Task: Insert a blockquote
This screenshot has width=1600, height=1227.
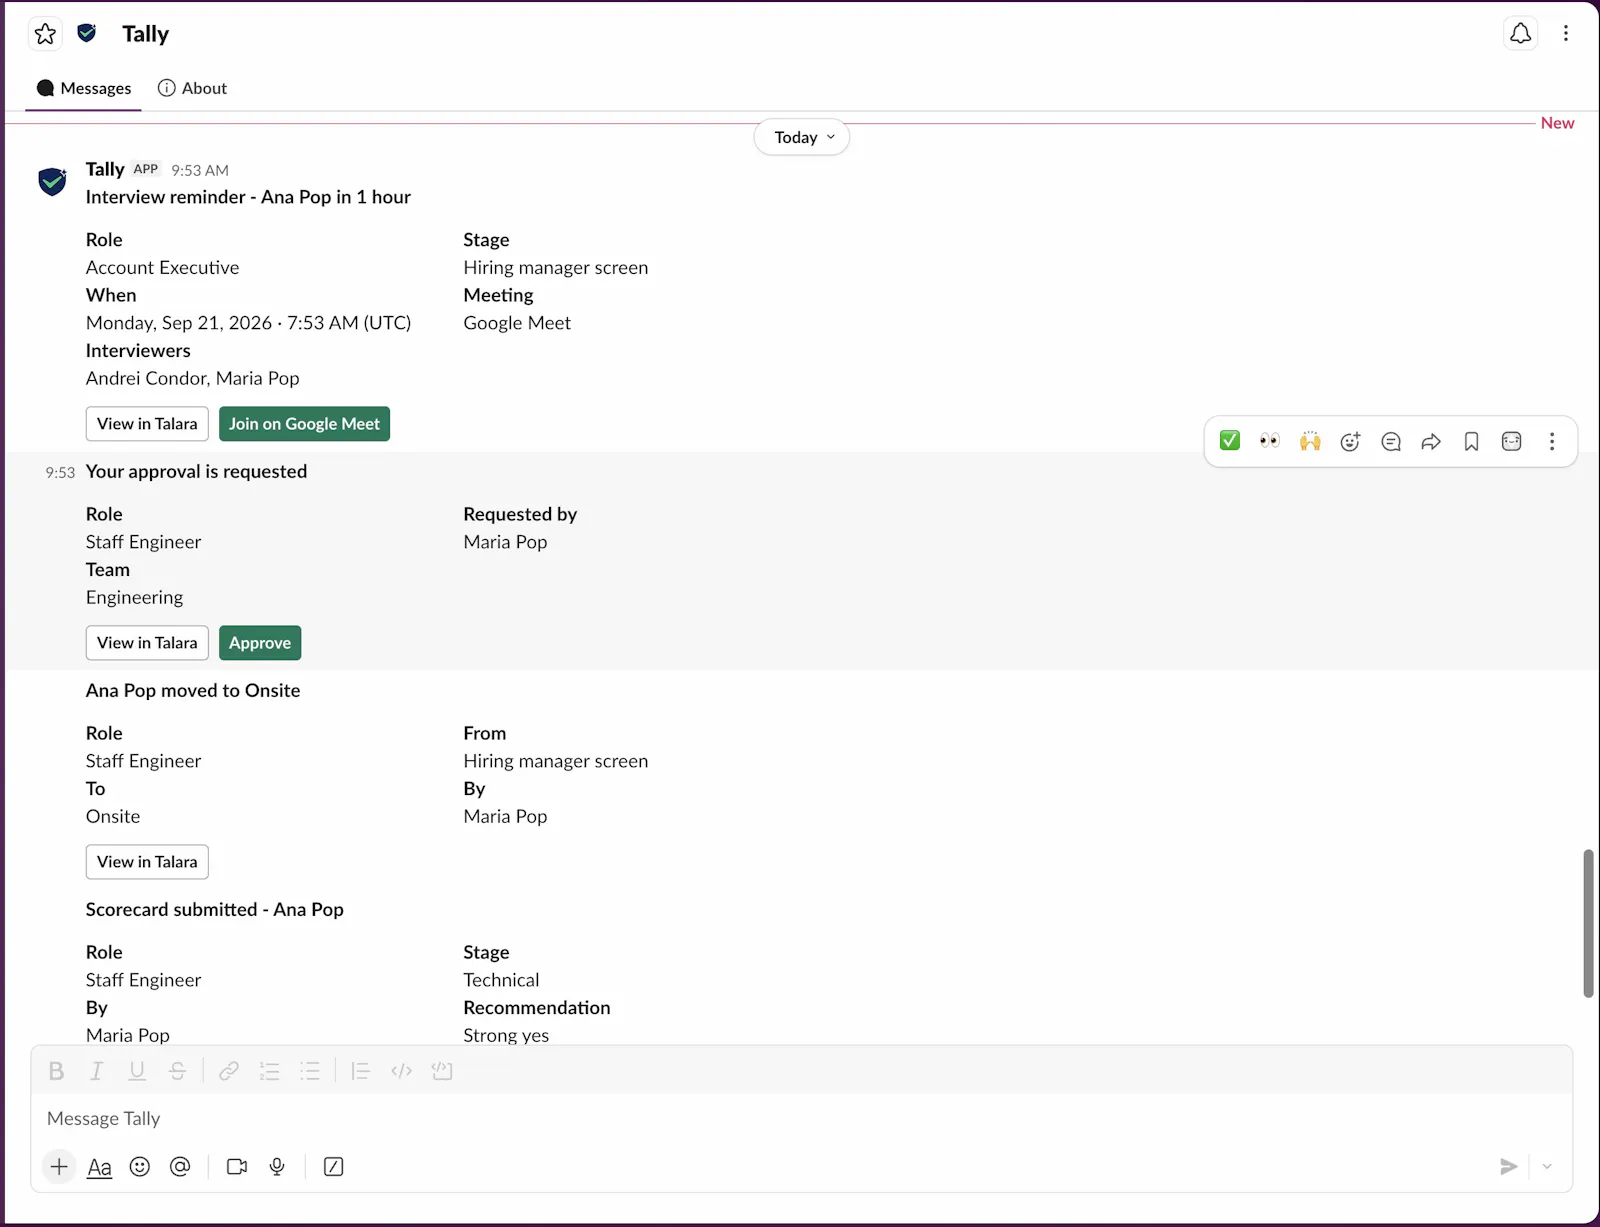Action: [x=361, y=1071]
